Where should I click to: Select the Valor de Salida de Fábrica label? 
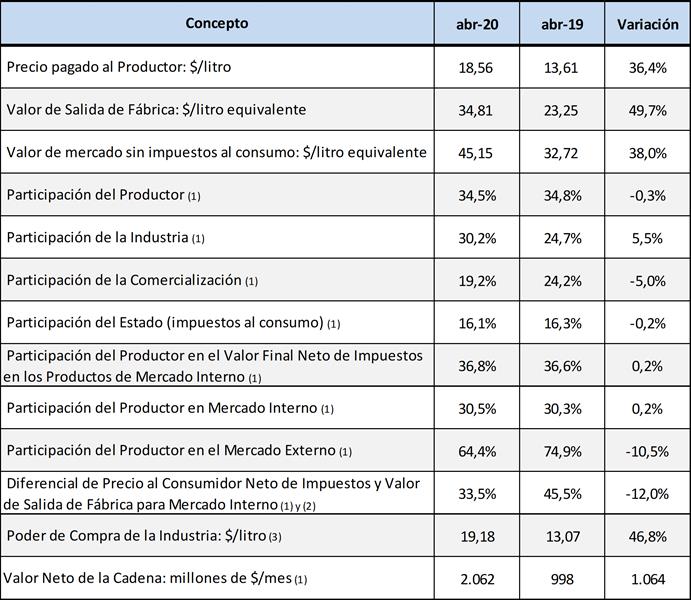156,109
